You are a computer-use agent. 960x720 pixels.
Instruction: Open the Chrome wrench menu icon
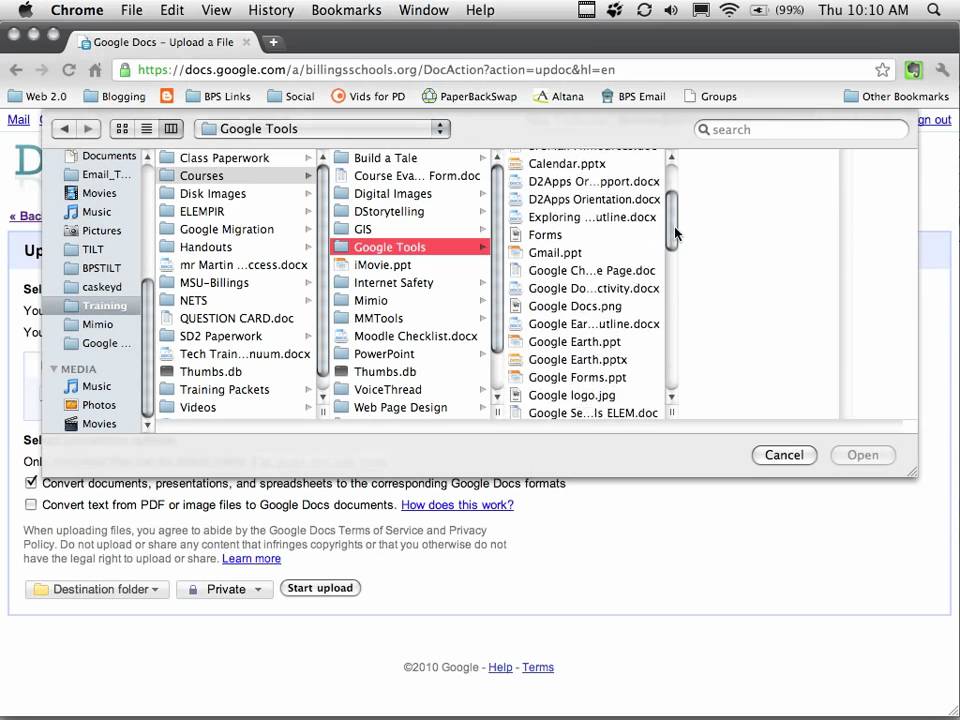[942, 70]
